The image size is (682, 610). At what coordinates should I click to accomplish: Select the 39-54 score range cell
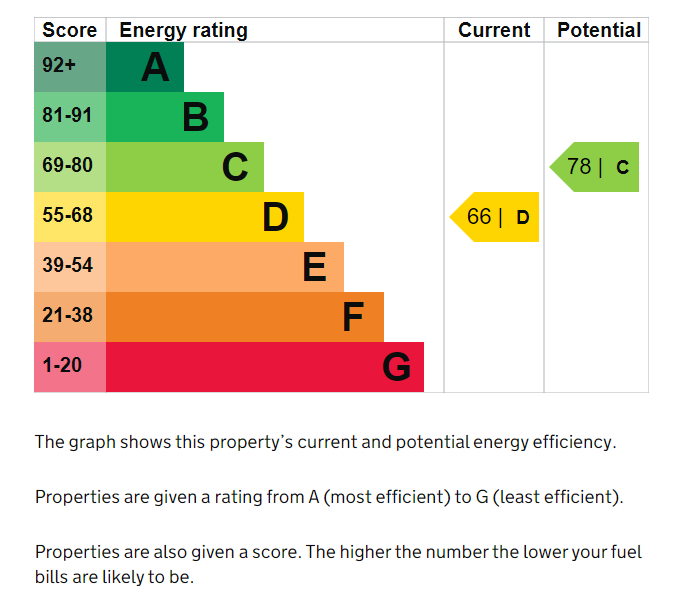[x=70, y=267]
